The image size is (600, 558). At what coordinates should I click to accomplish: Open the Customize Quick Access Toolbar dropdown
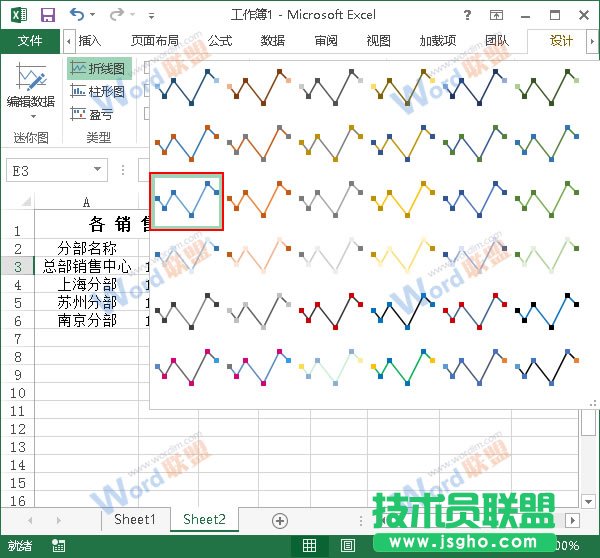[151, 16]
